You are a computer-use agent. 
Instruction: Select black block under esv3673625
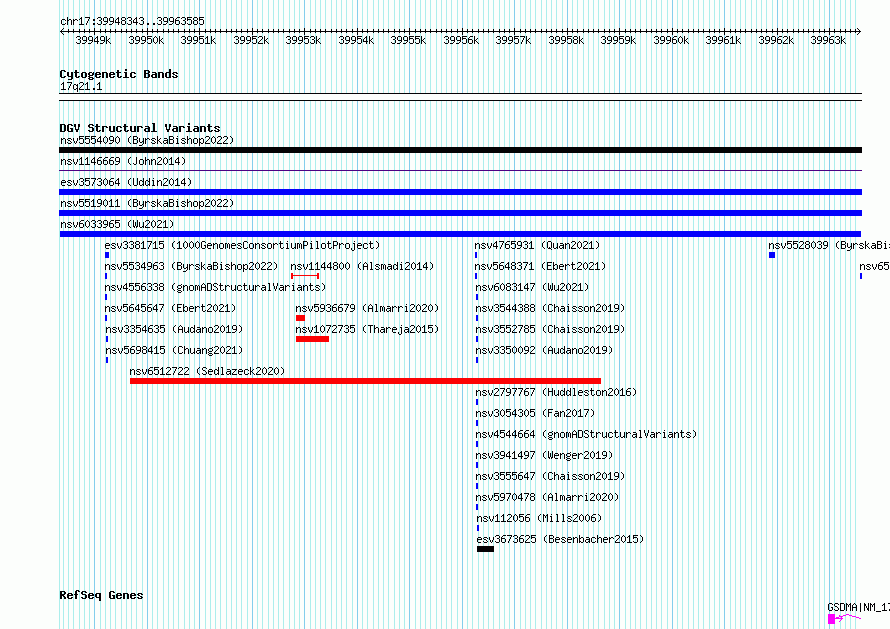(485, 549)
